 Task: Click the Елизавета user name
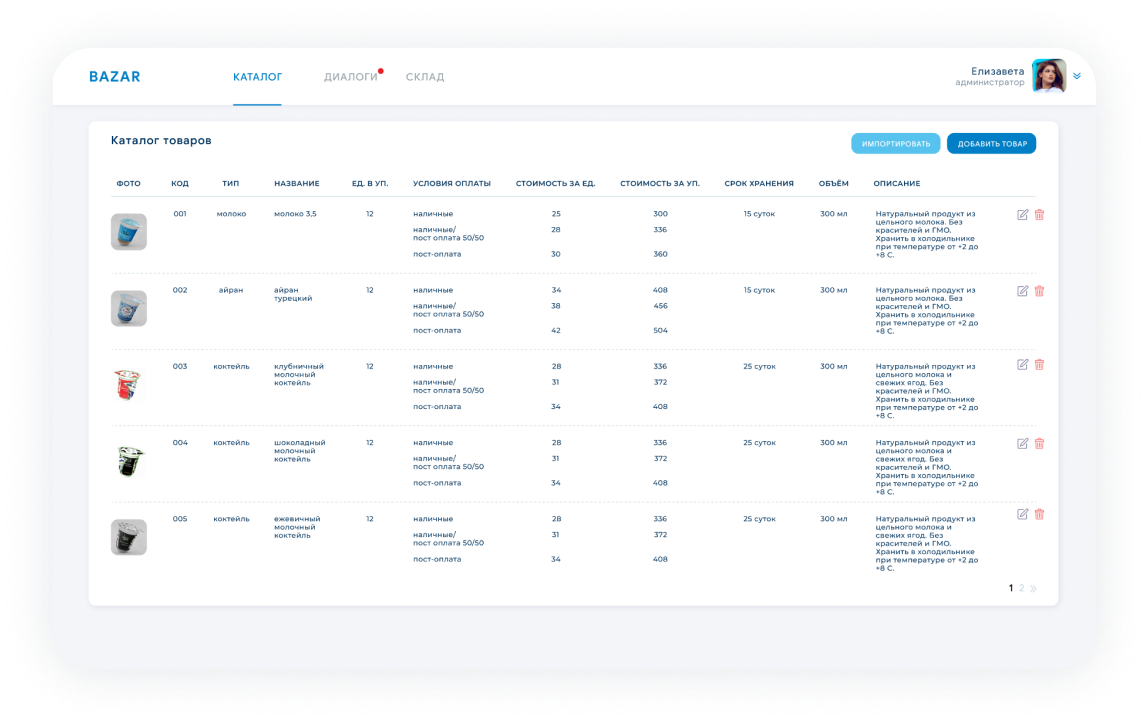point(997,71)
